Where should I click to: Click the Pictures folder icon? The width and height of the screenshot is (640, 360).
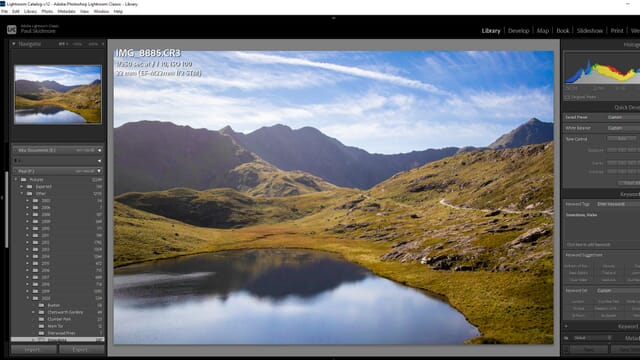24,180
